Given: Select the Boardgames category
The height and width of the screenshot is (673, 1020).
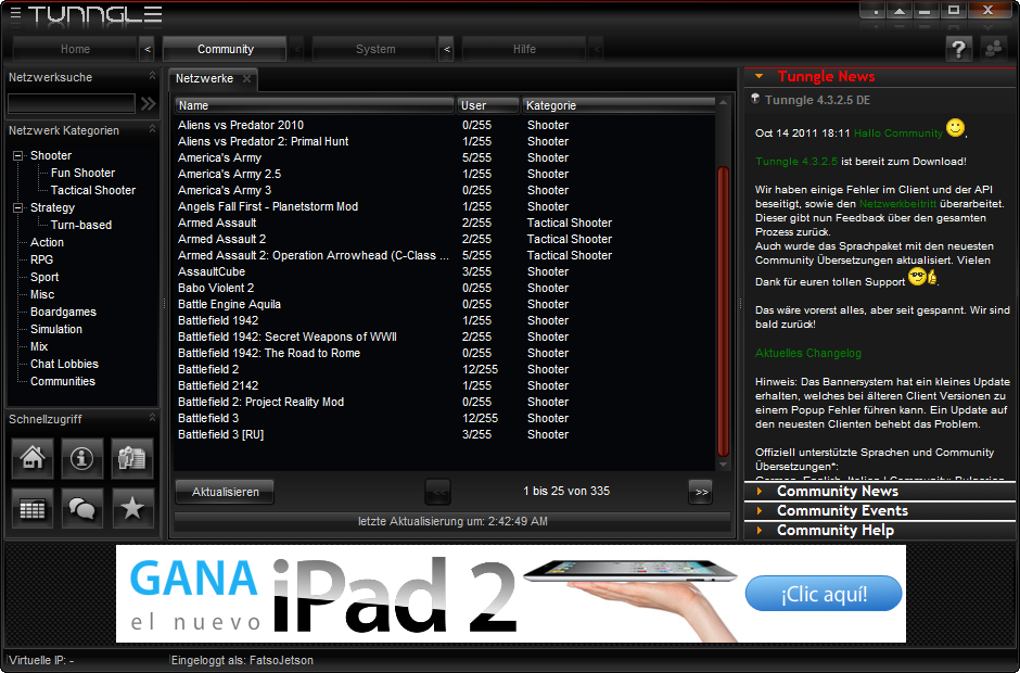Looking at the screenshot, I should (x=63, y=312).
